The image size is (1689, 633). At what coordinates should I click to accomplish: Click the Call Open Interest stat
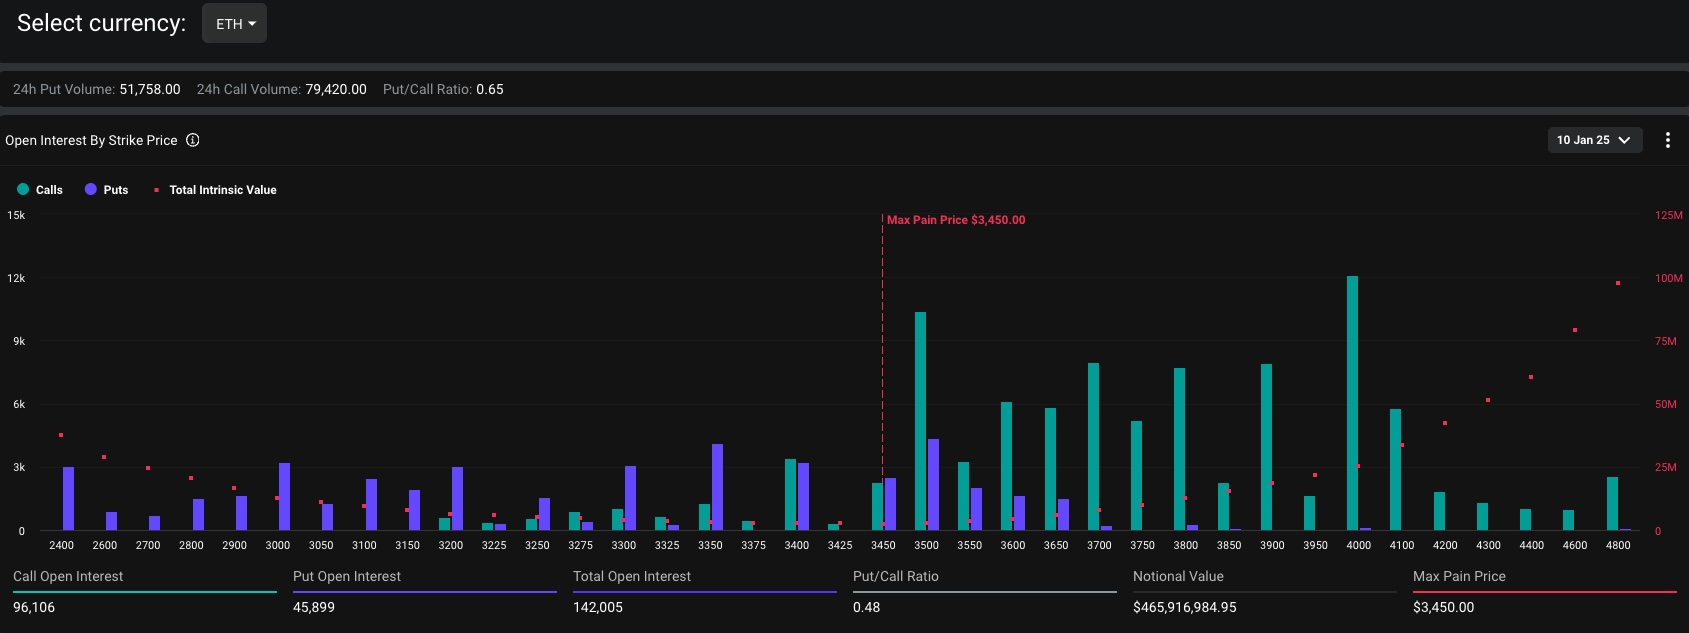(68, 577)
